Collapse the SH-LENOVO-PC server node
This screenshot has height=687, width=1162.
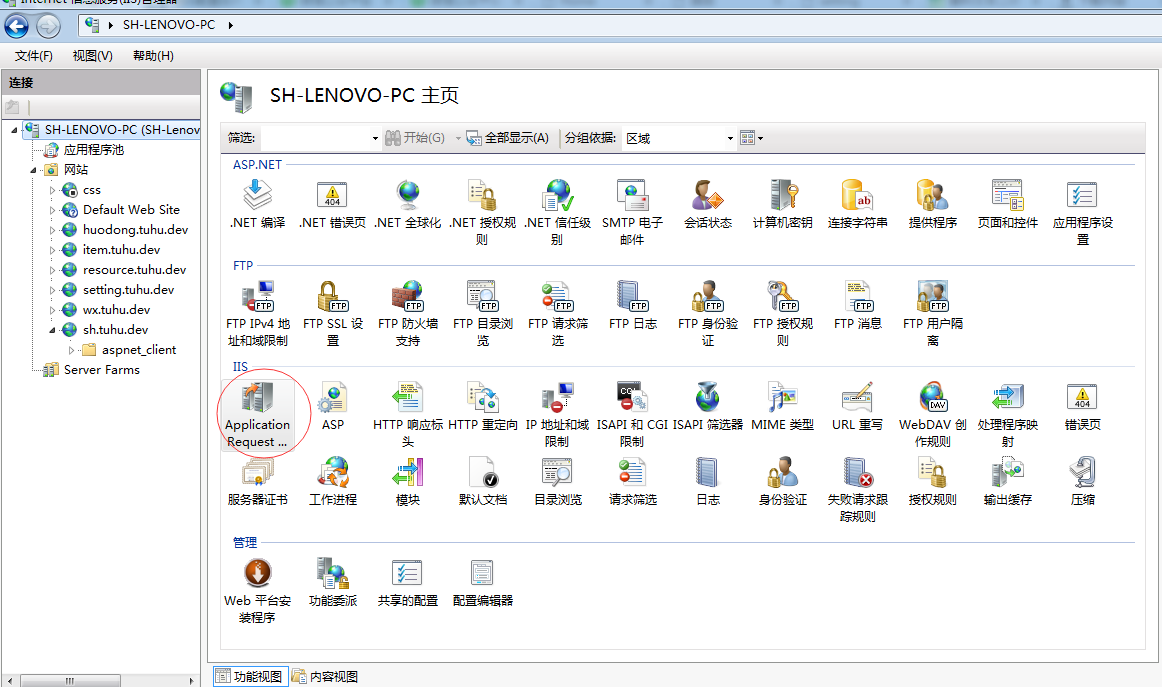(x=14, y=130)
